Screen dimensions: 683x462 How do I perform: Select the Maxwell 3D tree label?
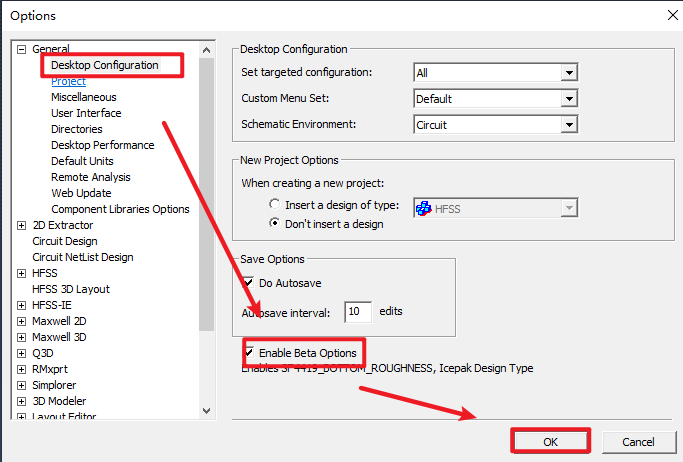point(59,337)
